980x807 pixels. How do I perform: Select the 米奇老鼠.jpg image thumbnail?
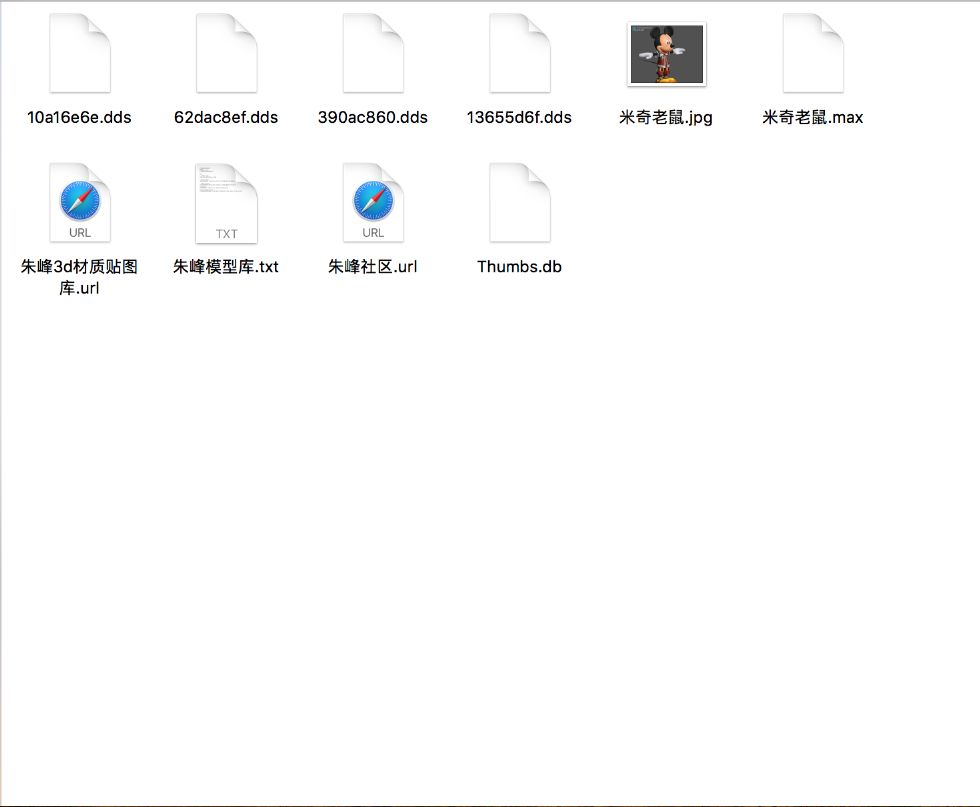coord(667,54)
